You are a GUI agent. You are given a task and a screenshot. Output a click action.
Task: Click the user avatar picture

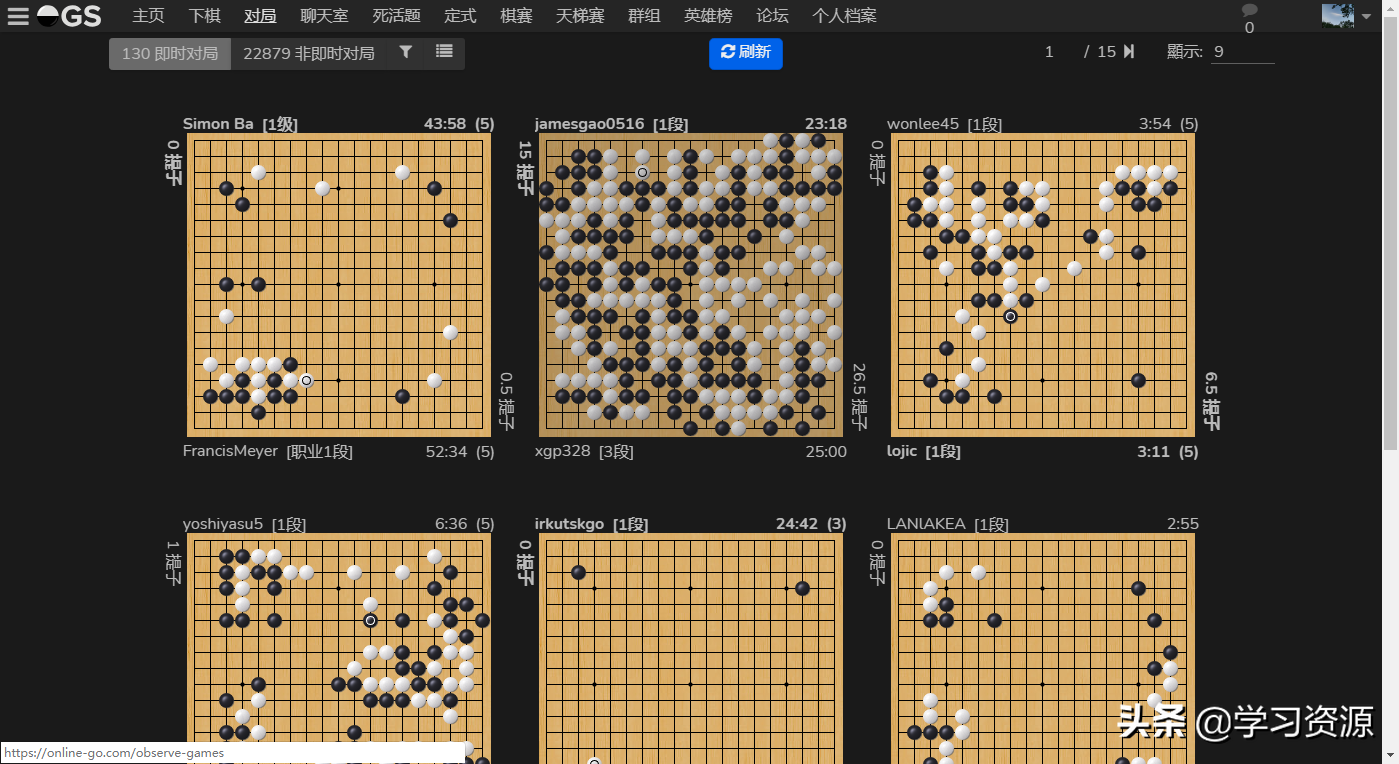(x=1338, y=15)
